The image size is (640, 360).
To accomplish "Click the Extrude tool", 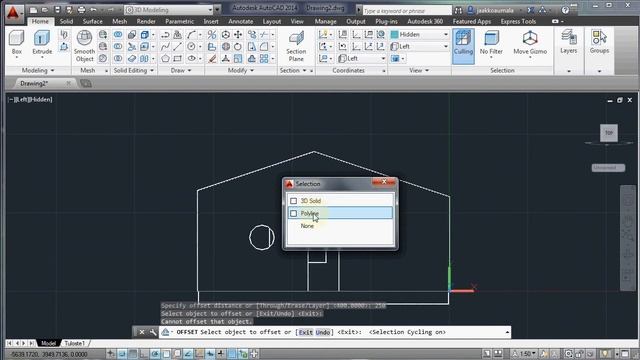I will coord(42,42).
